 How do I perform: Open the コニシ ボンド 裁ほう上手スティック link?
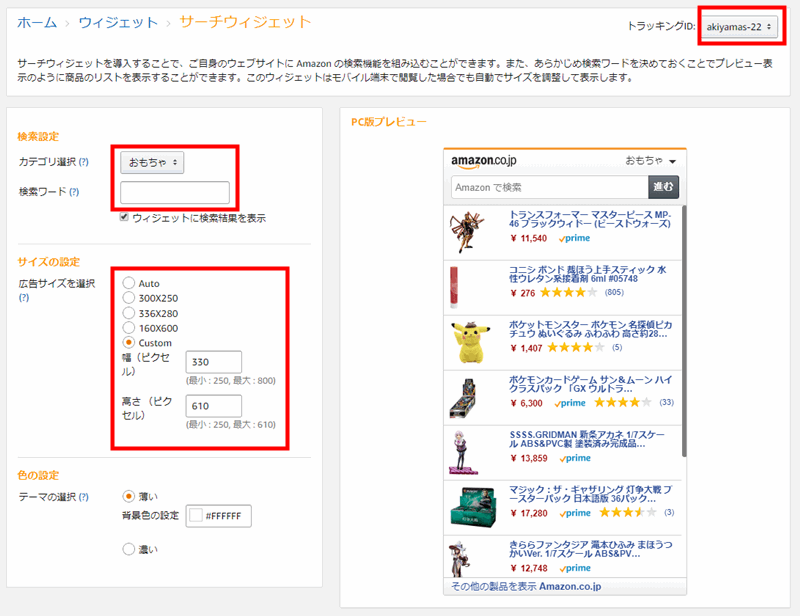point(587,274)
